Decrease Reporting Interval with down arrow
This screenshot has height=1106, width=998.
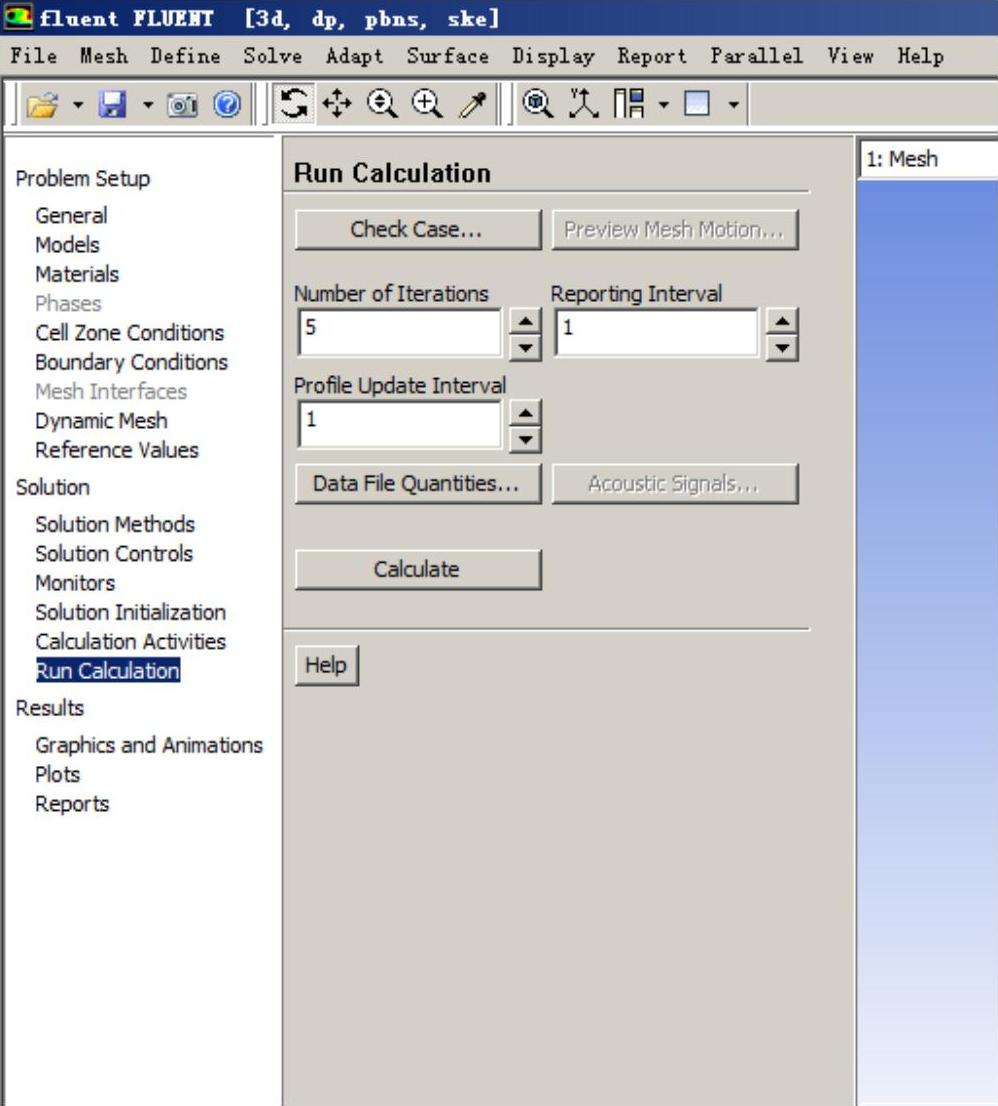coord(782,348)
